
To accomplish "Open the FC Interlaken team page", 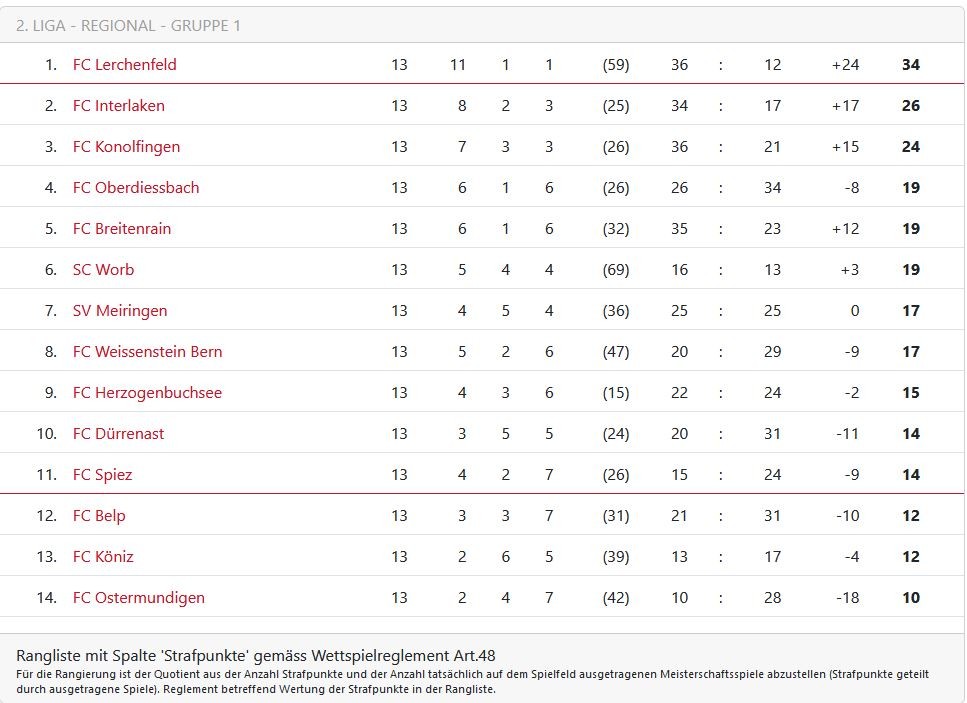I will (x=118, y=105).
